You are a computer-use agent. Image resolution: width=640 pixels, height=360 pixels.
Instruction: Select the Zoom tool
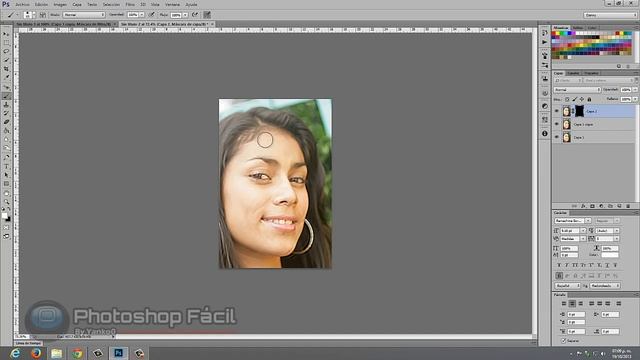pyautogui.click(x=6, y=202)
